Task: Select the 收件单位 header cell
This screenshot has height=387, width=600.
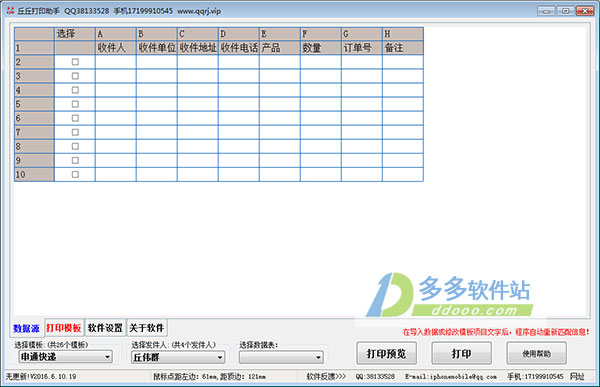Action: [157, 48]
